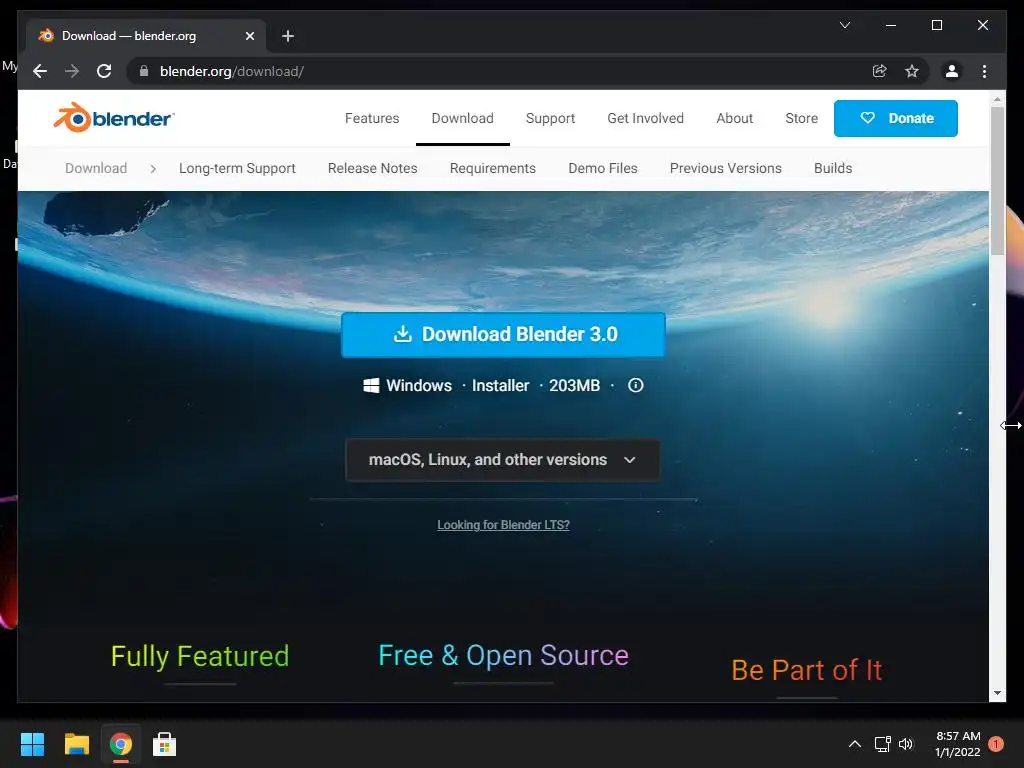Expand macOS, Linux, and other versions
The image size is (1024, 768).
(502, 460)
